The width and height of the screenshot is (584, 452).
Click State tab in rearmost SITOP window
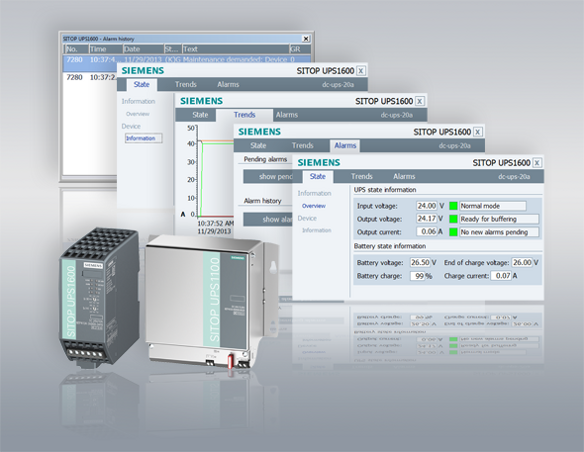click(142, 85)
